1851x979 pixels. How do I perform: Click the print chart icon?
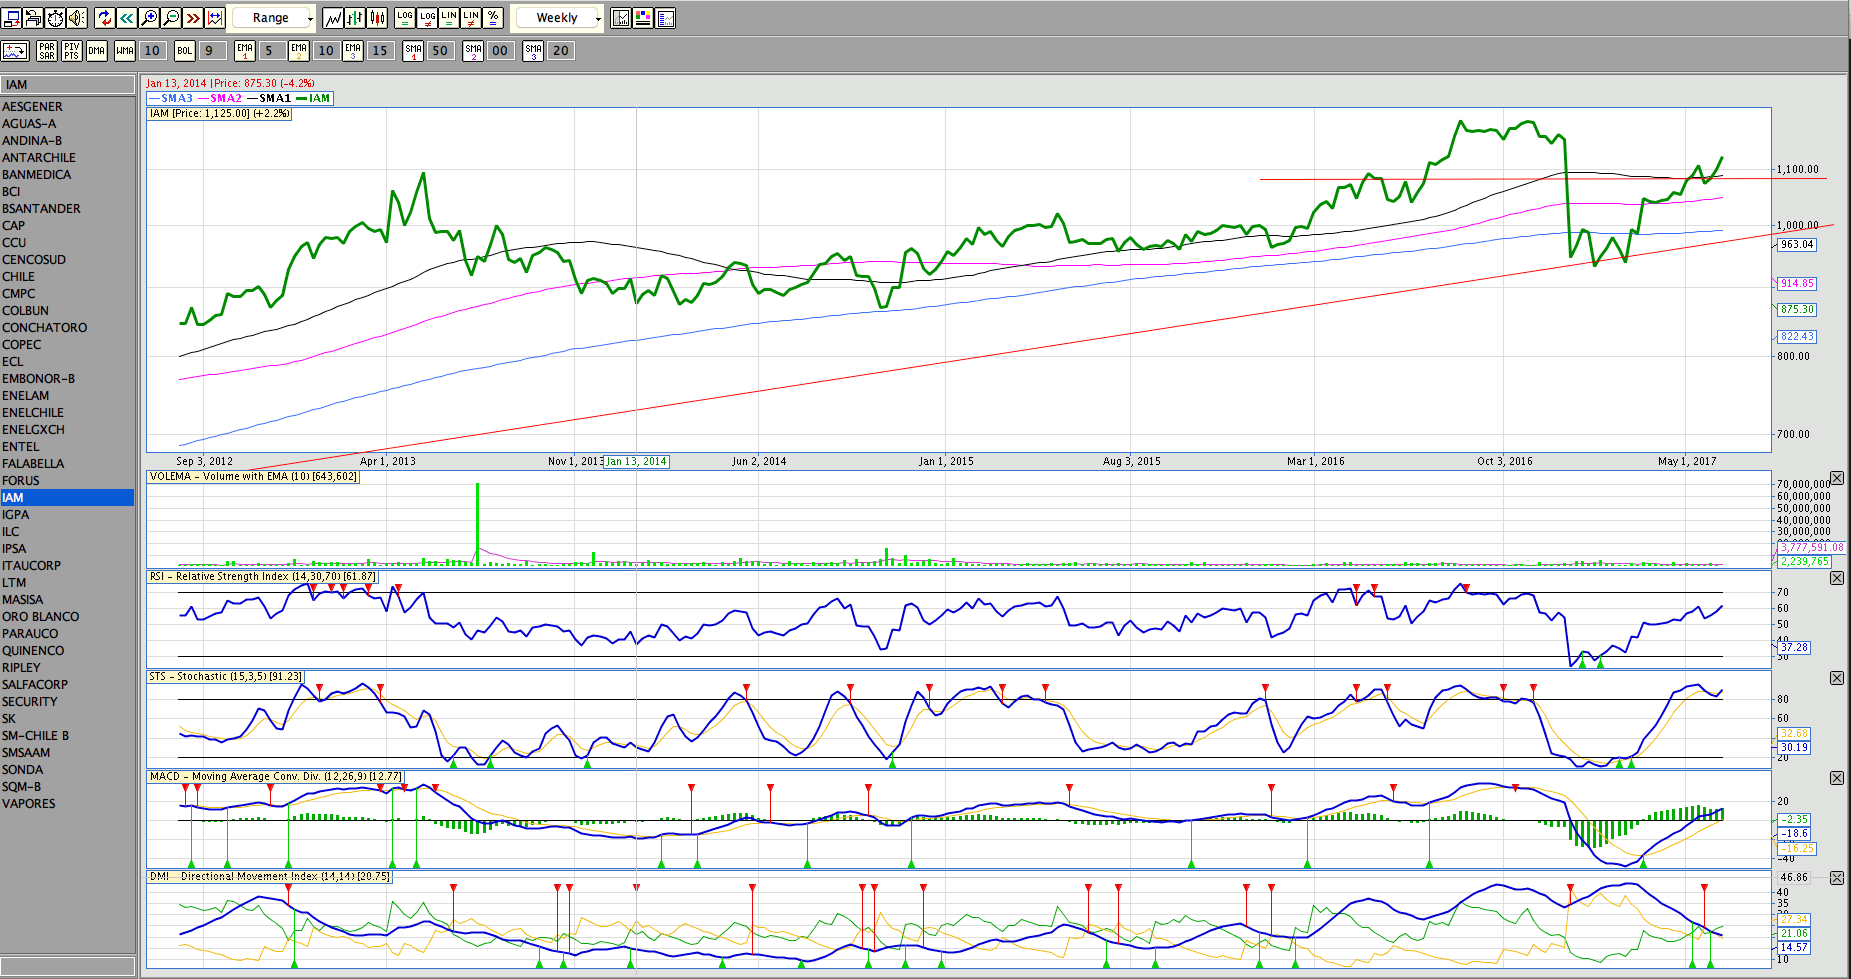[33, 18]
